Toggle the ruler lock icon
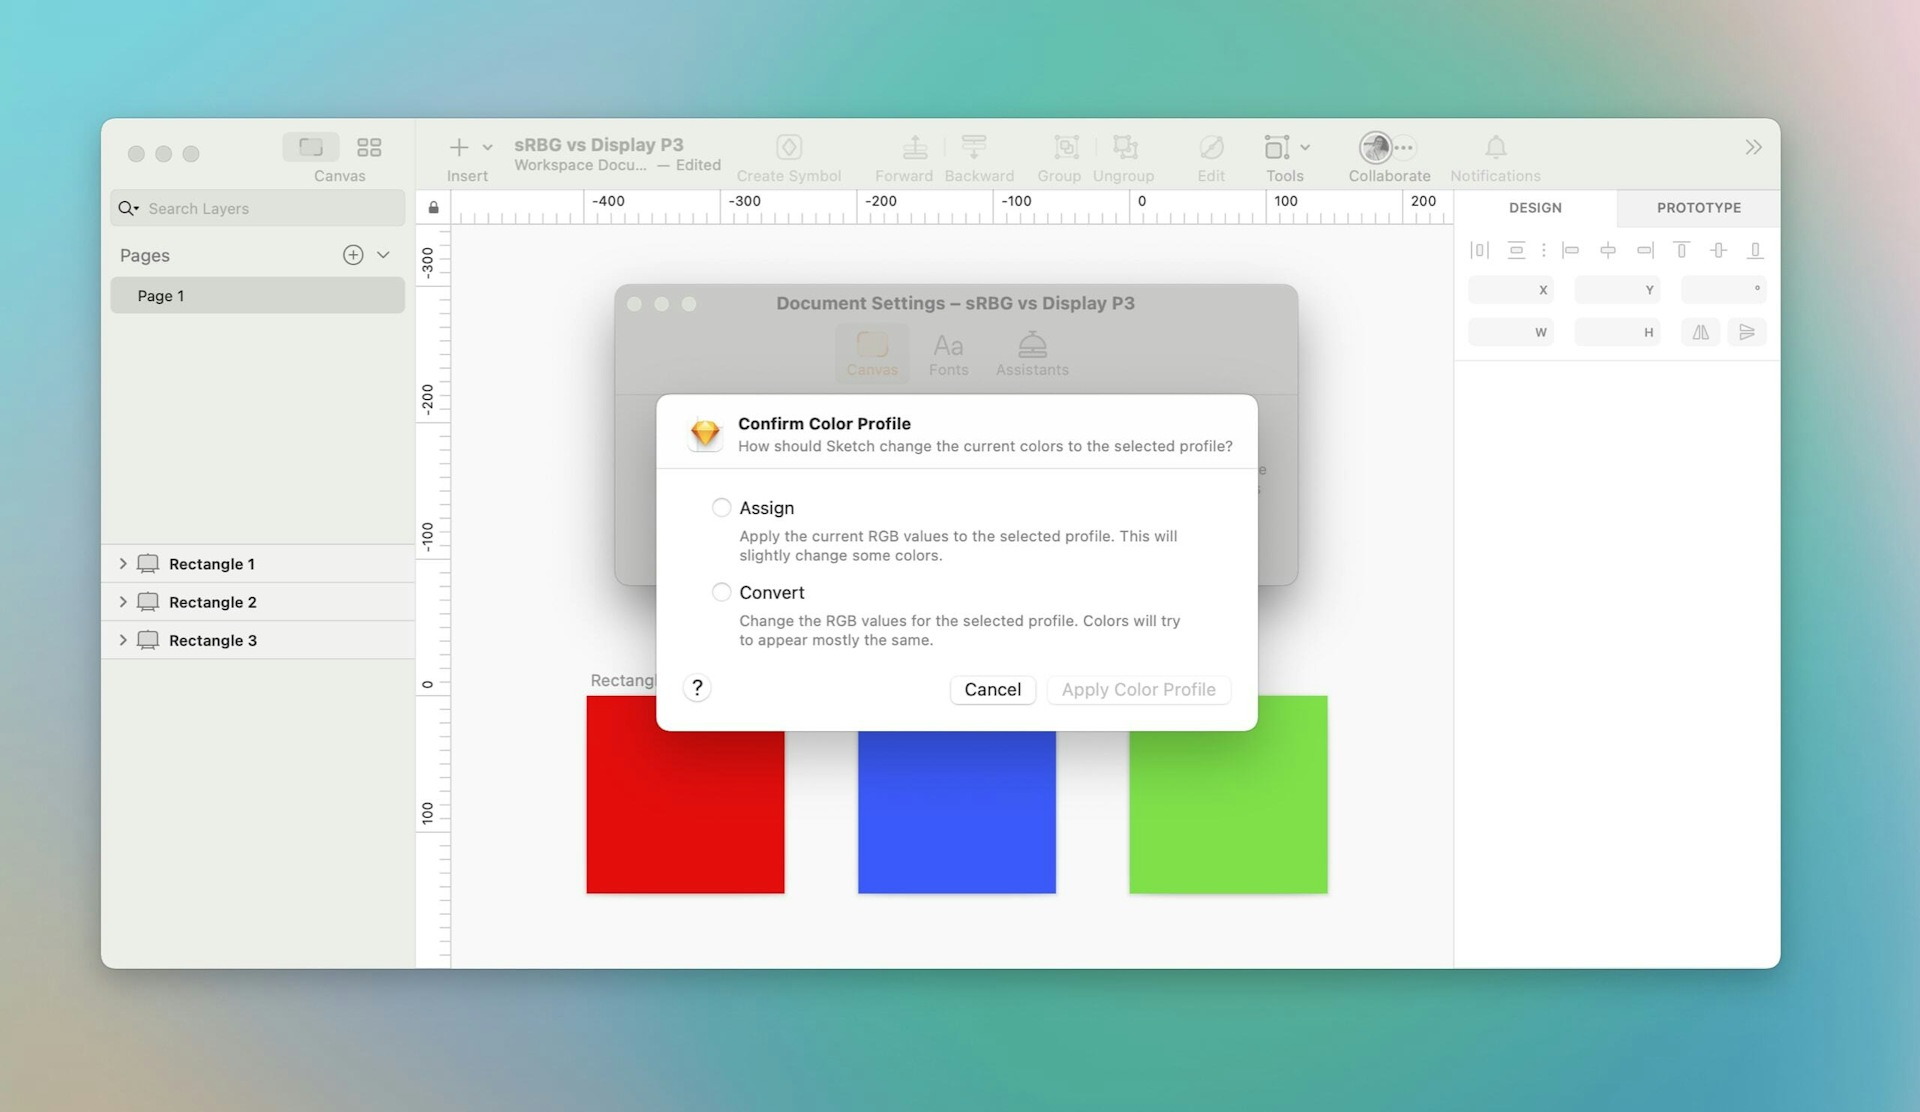Viewport: 1920px width, 1112px height. 433,205
